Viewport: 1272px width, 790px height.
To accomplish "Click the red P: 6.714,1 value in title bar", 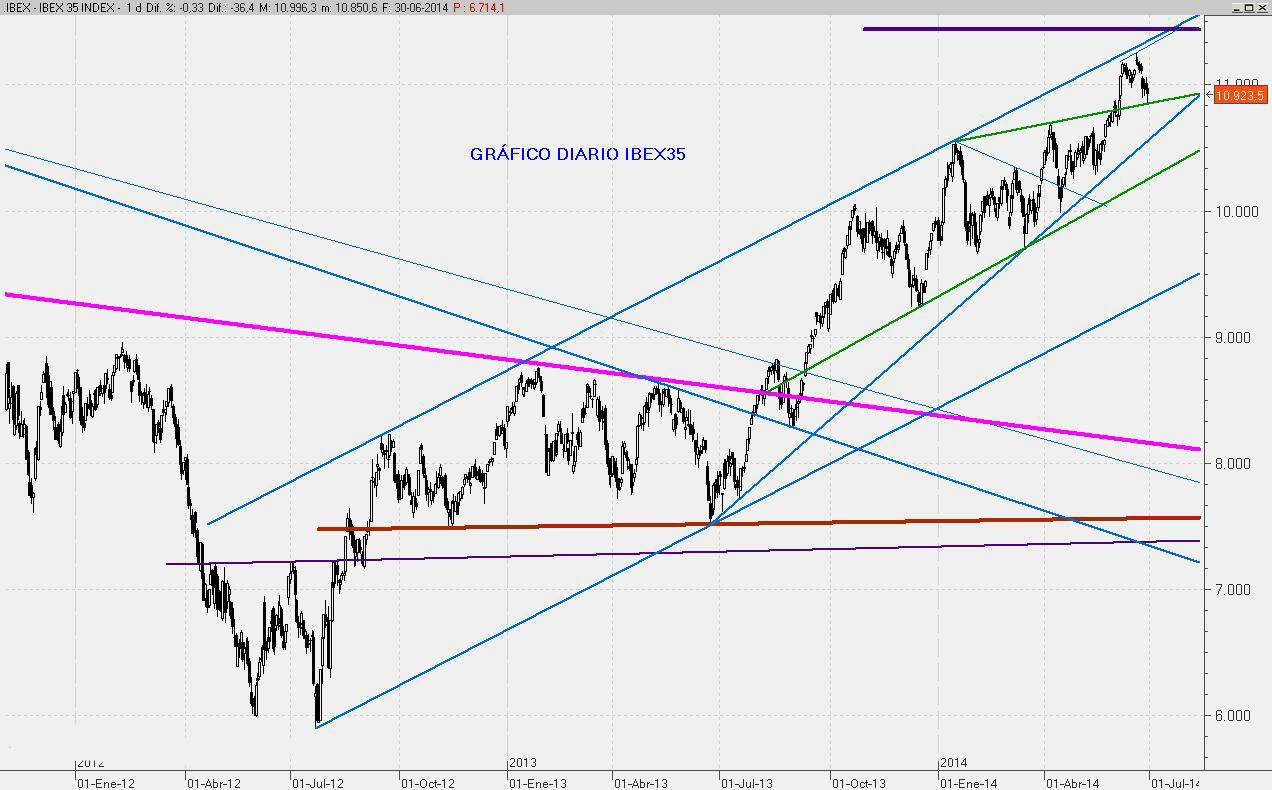I will point(478,8).
